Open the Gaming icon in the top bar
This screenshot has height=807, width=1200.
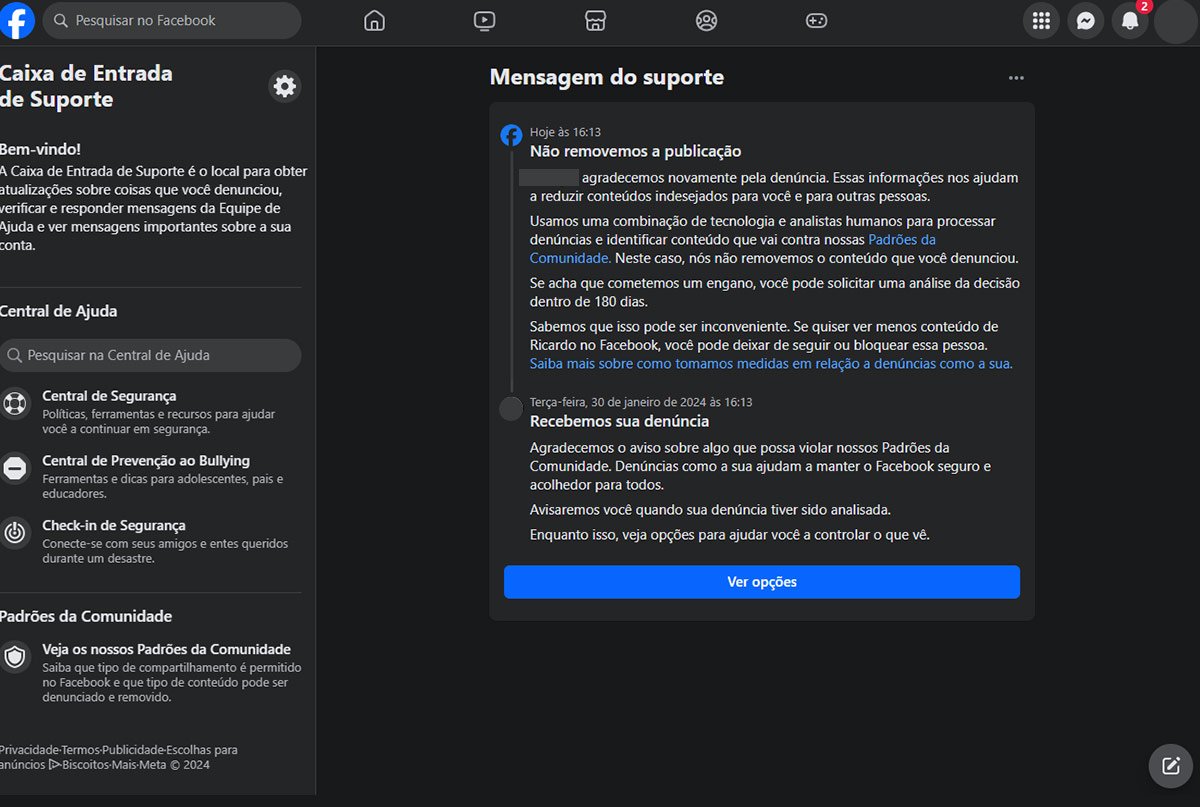tap(817, 20)
